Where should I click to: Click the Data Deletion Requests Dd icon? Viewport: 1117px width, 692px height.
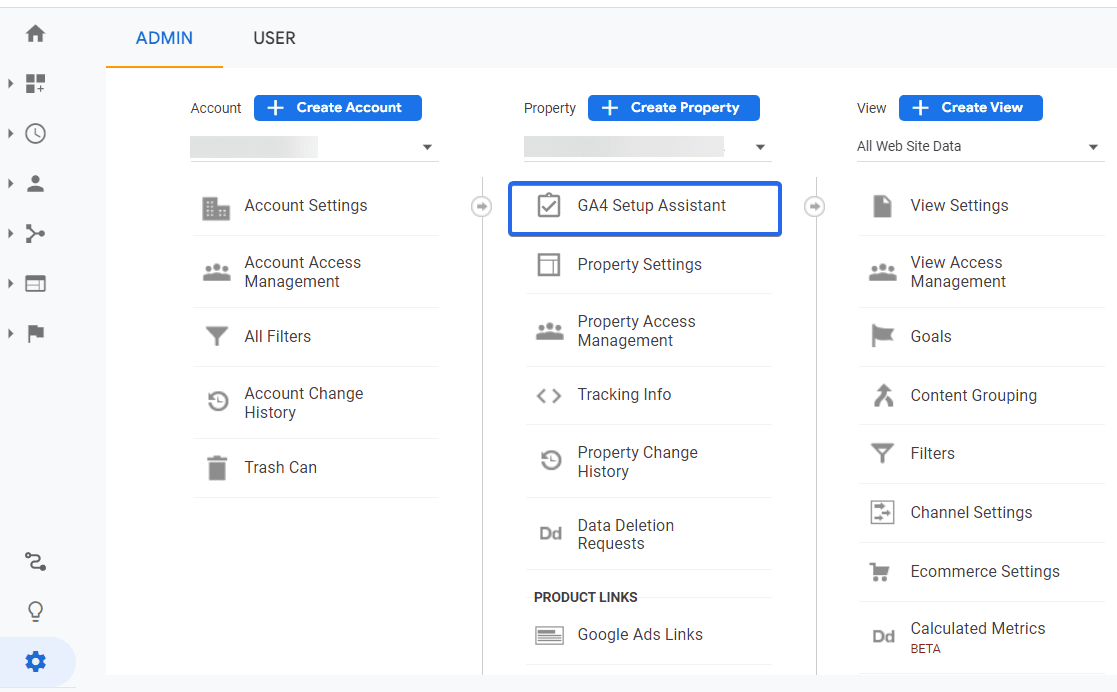pos(550,533)
